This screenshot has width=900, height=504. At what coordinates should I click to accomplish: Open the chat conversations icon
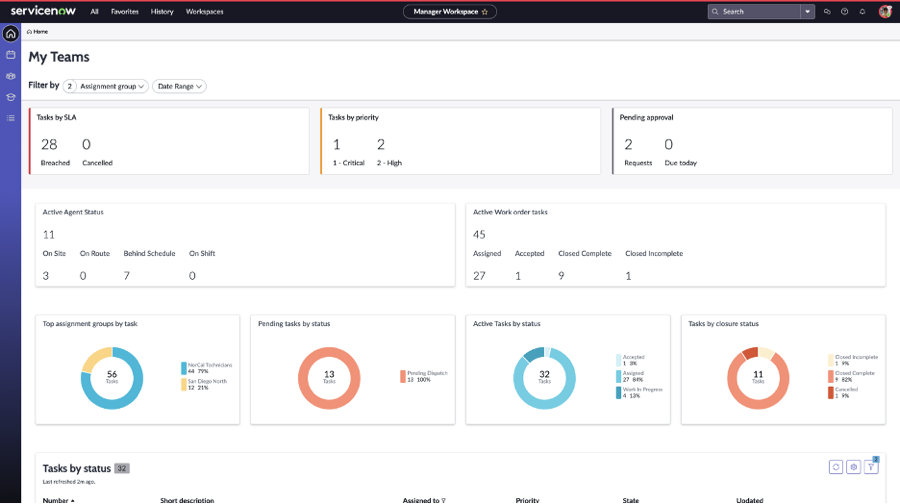[x=827, y=11]
